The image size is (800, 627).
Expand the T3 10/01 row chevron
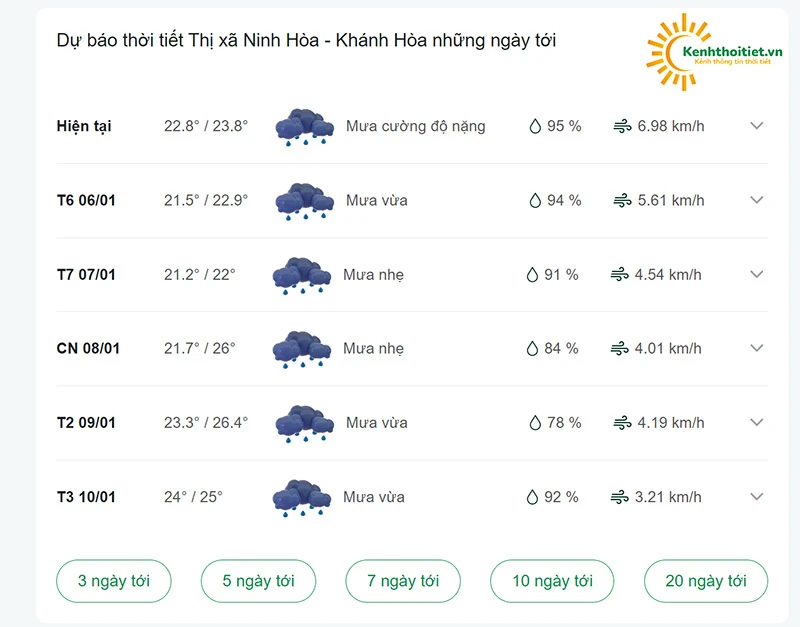[756, 496]
